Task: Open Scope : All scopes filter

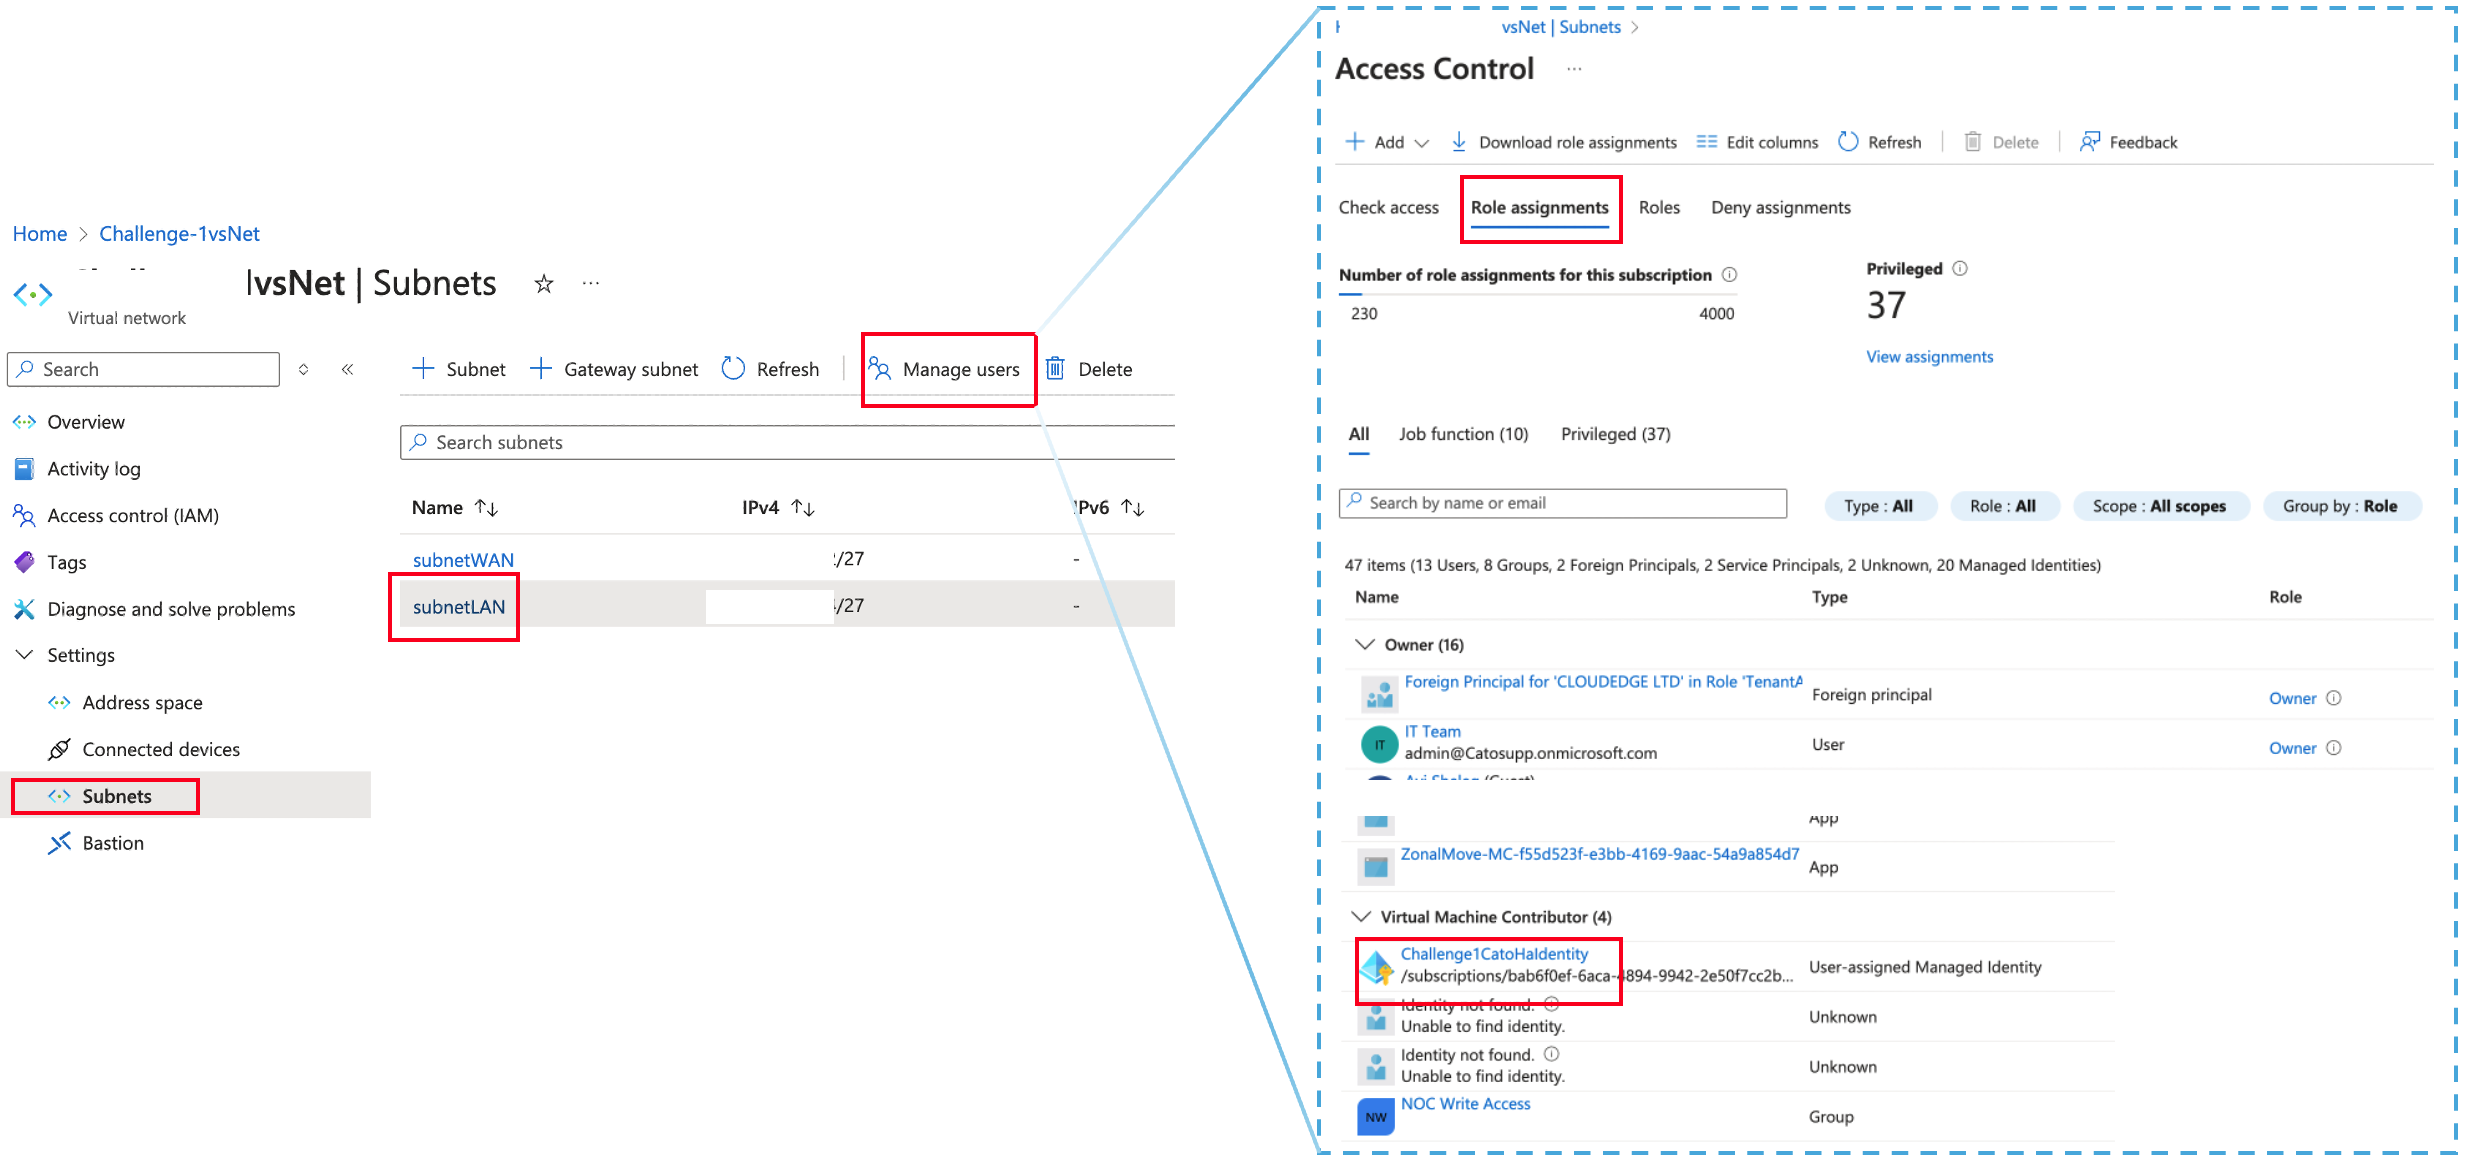Action: pos(2161,506)
